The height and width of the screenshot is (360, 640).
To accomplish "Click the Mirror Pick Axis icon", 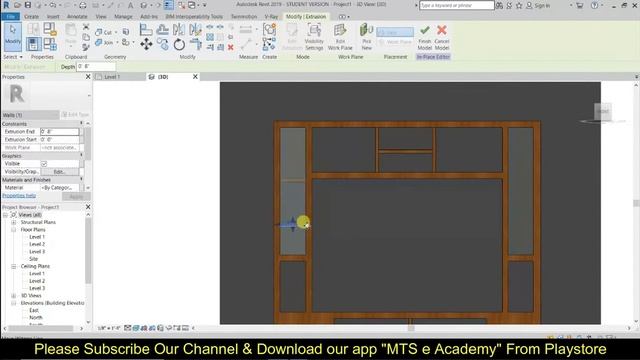I will pos(179,29).
